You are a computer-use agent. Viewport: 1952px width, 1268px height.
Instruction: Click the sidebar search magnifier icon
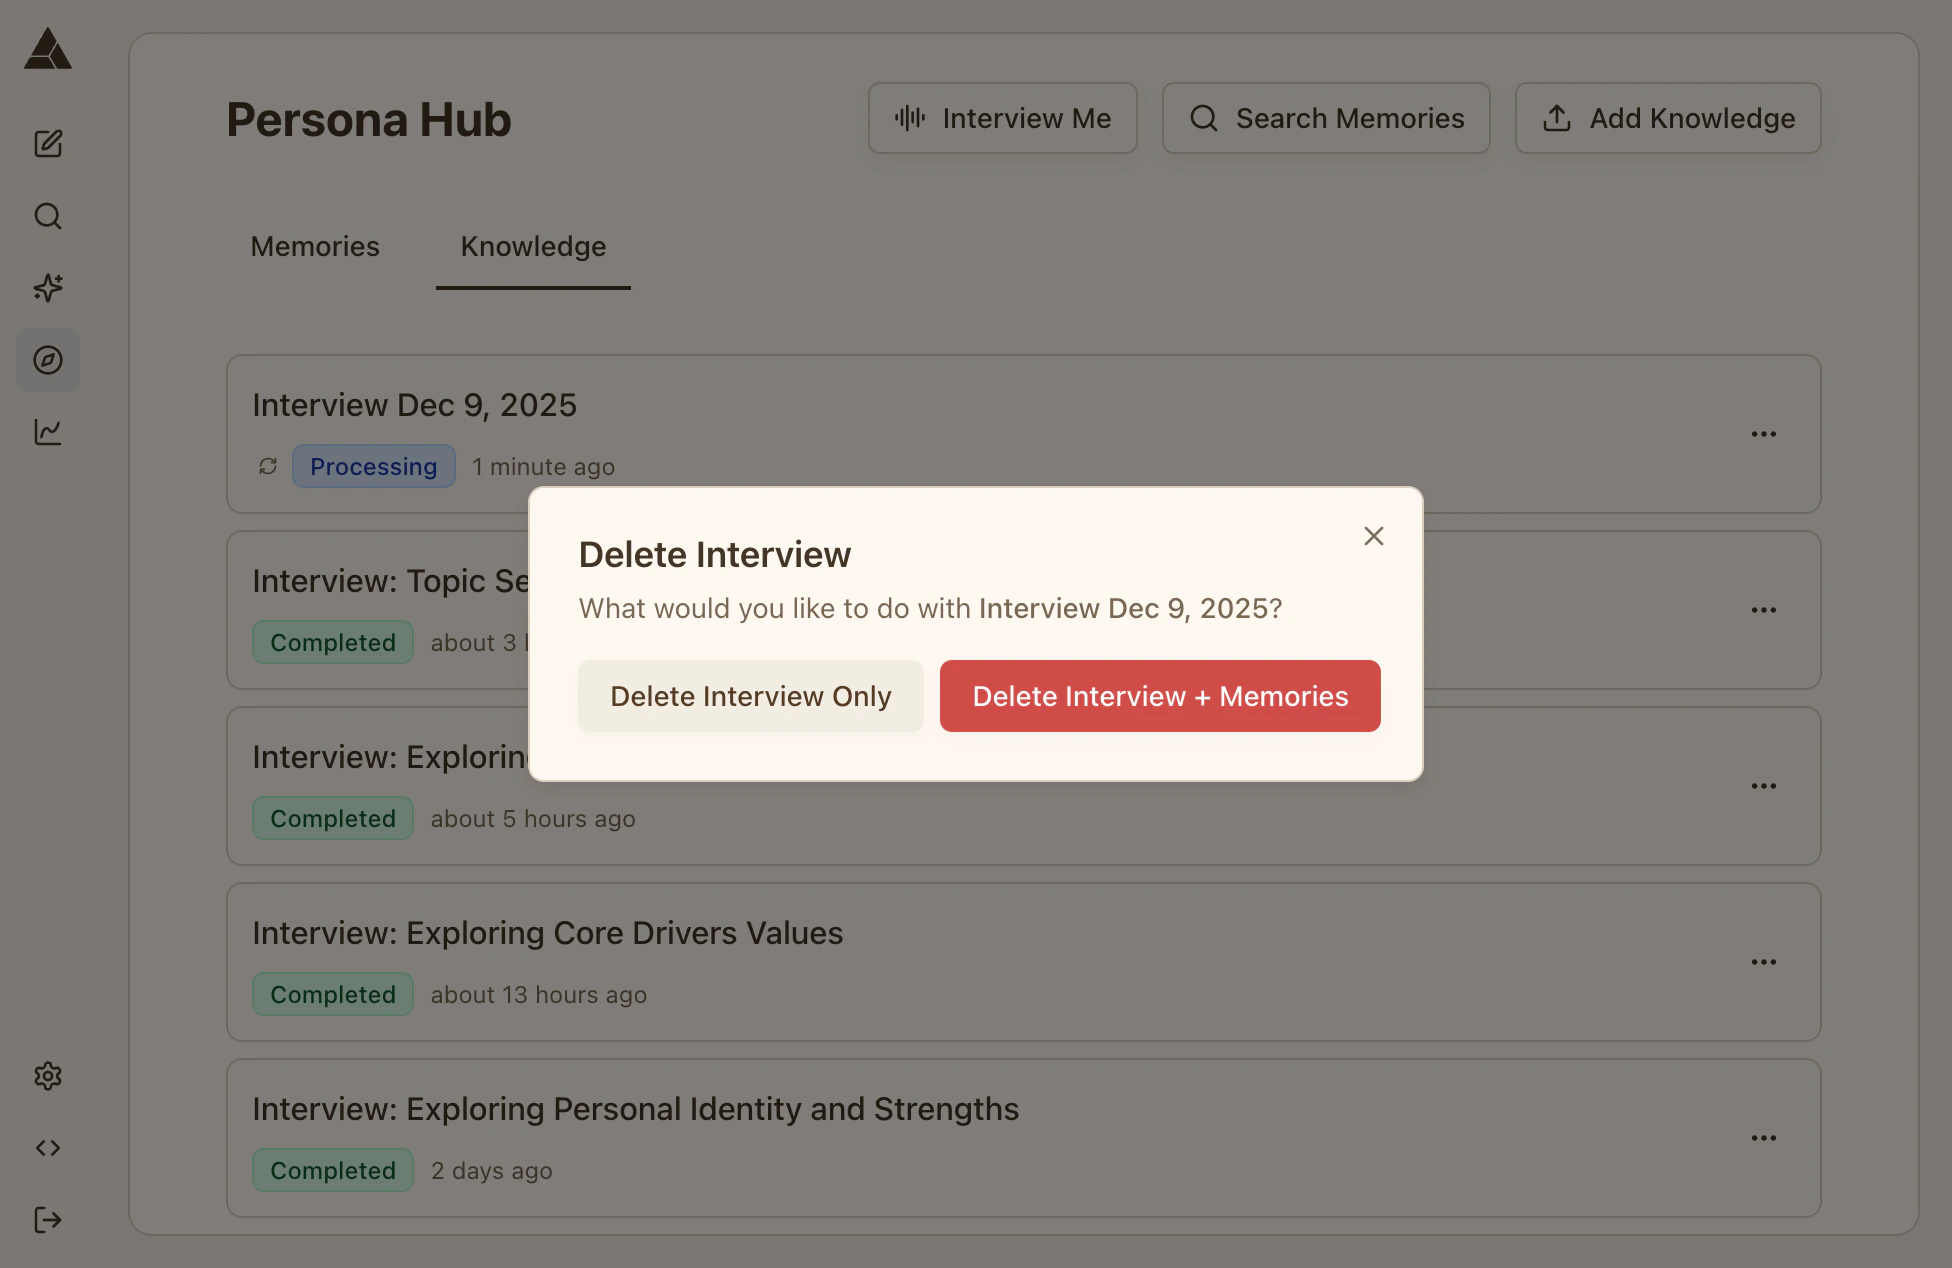pyautogui.click(x=48, y=216)
